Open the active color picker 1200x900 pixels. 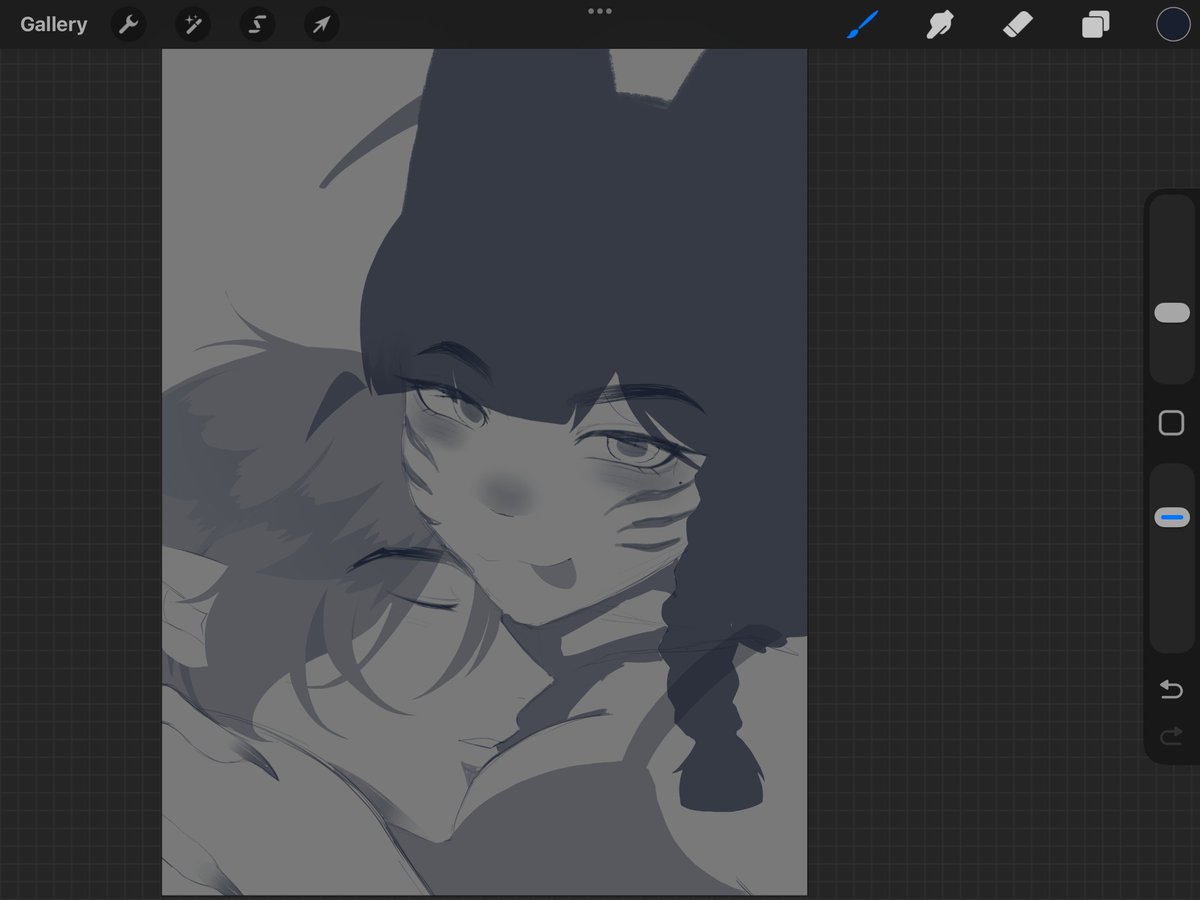click(1173, 24)
